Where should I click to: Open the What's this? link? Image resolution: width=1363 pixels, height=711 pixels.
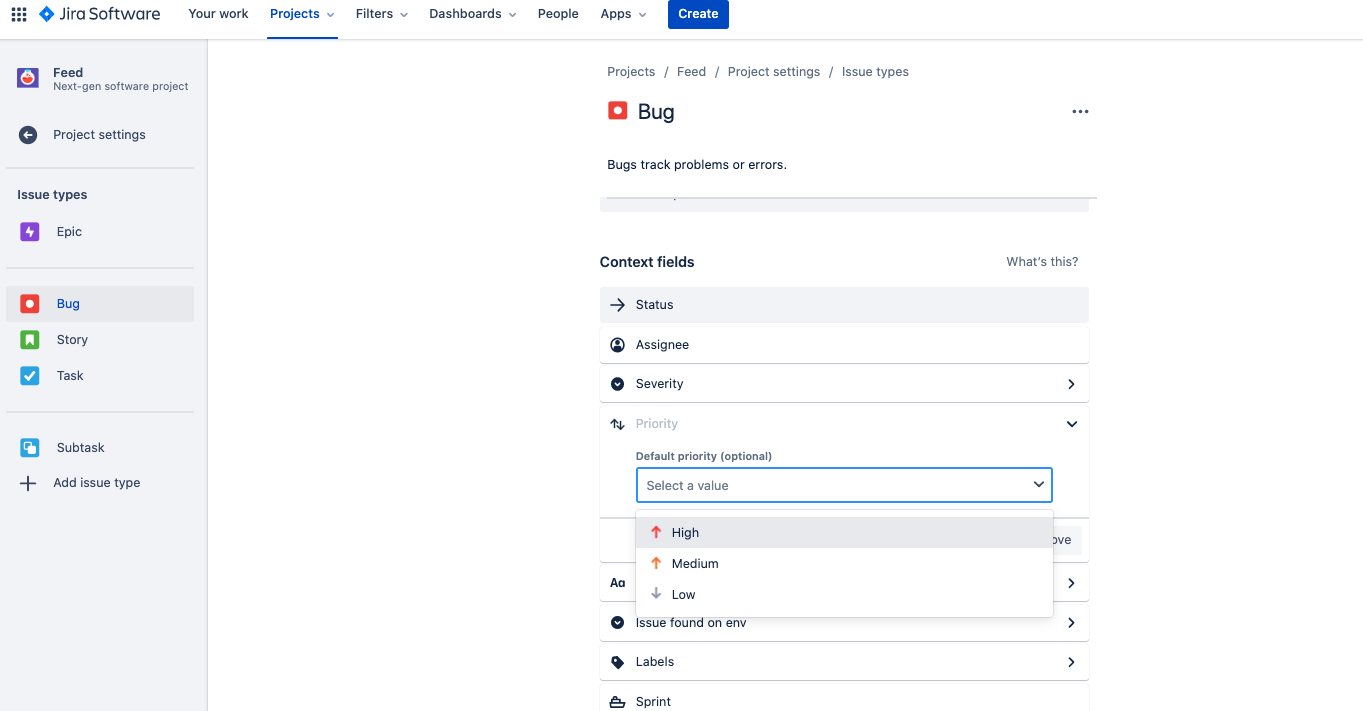tap(1042, 262)
